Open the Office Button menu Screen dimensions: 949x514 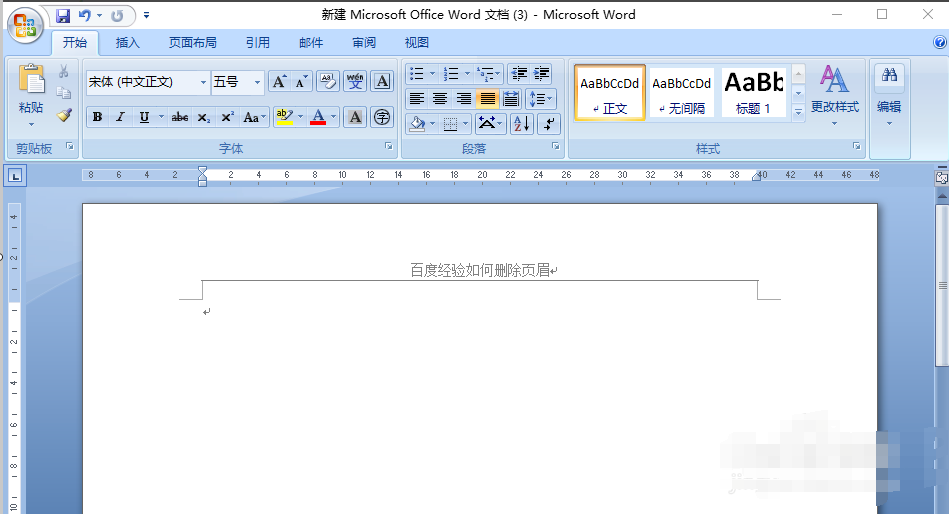point(25,26)
